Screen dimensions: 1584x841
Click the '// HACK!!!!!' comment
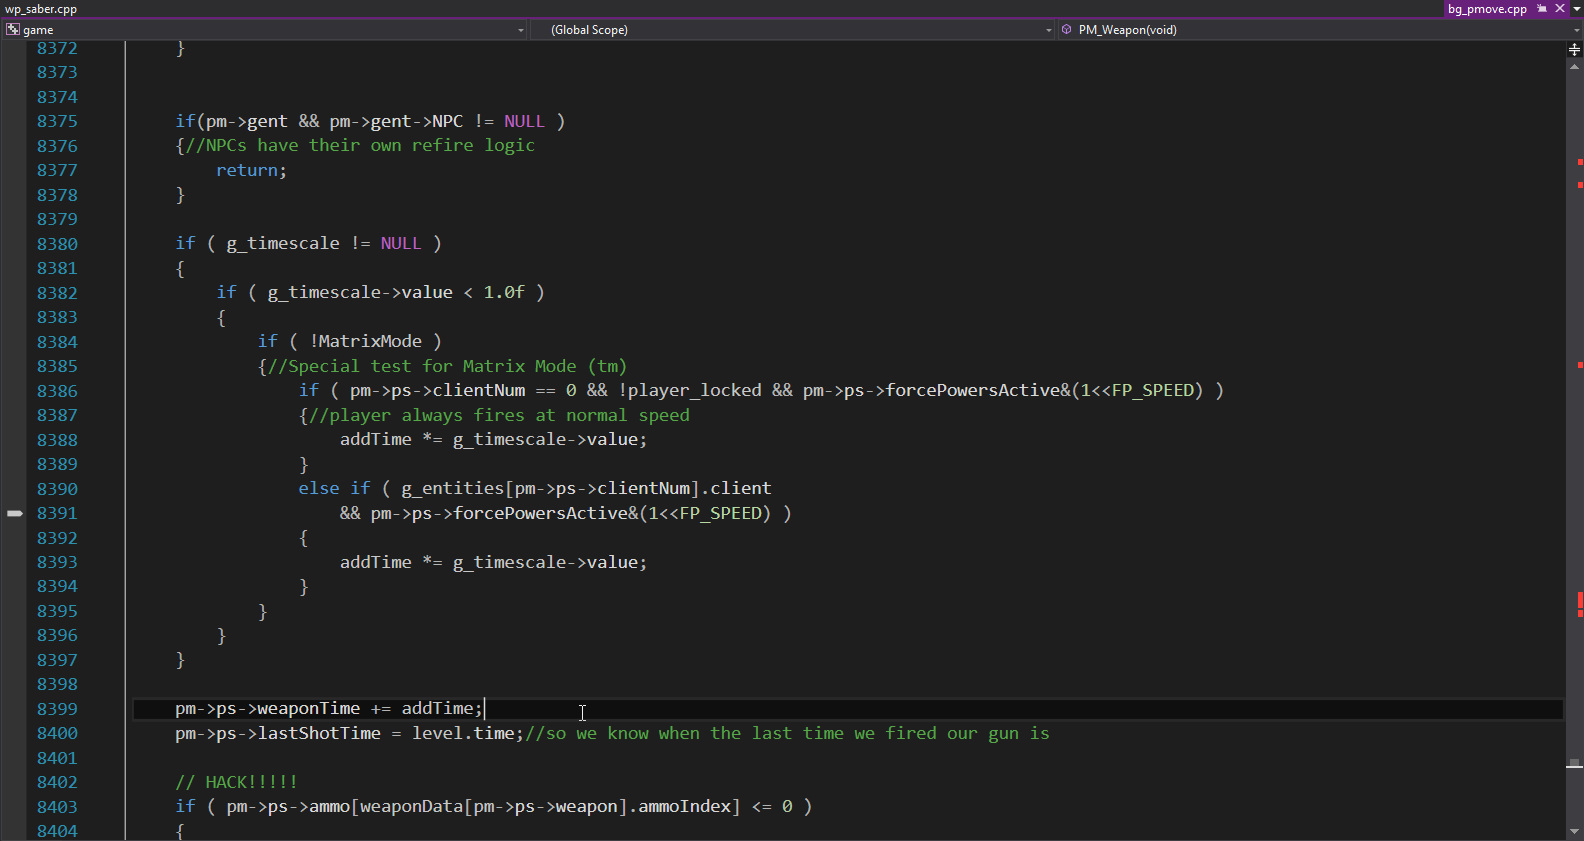236,782
